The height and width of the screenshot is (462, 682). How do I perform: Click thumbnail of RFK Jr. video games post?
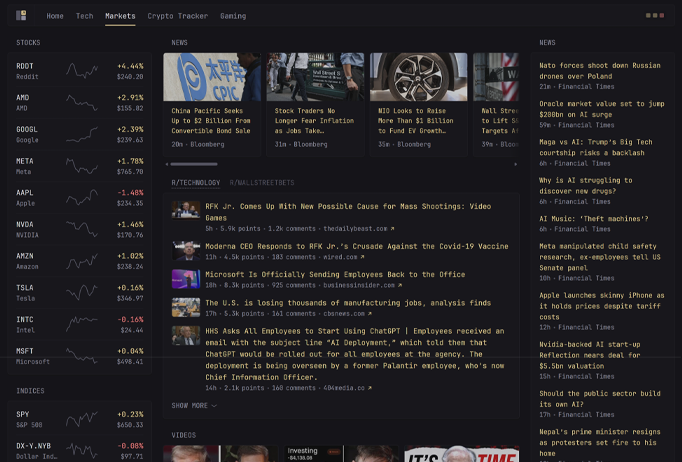pyautogui.click(x=186, y=210)
